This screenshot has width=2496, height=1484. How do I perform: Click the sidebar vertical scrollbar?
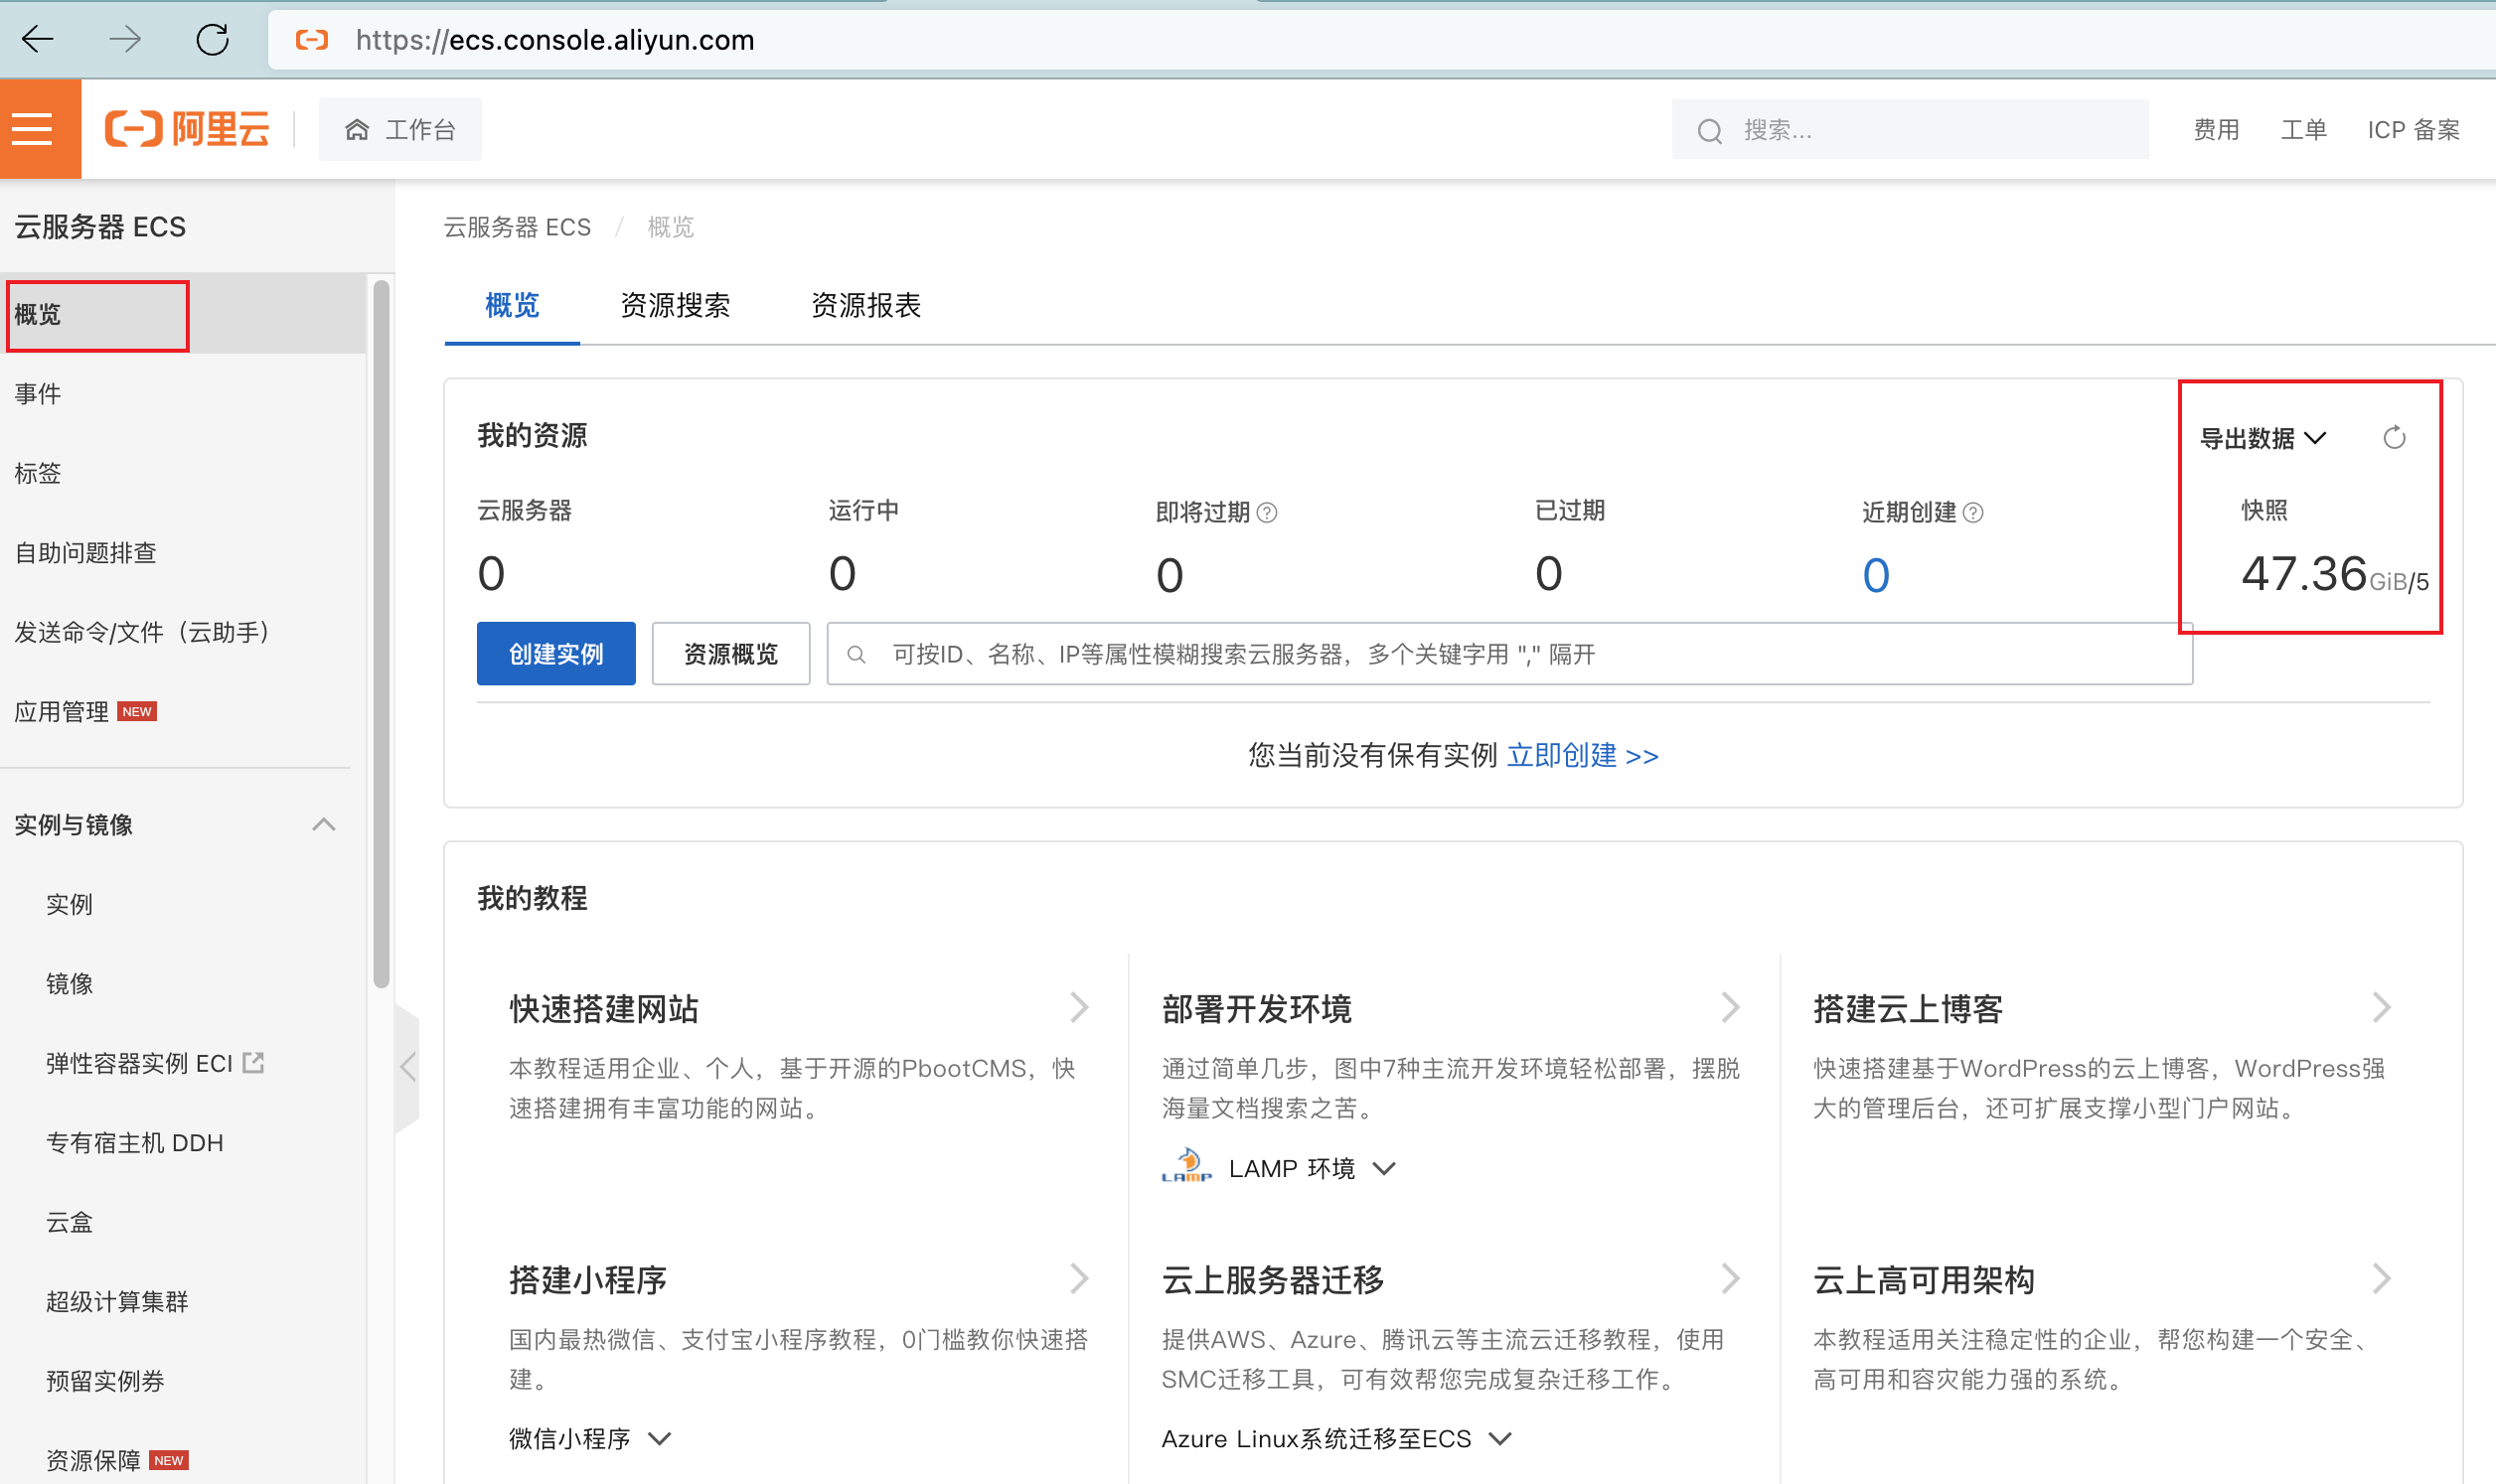click(x=381, y=634)
